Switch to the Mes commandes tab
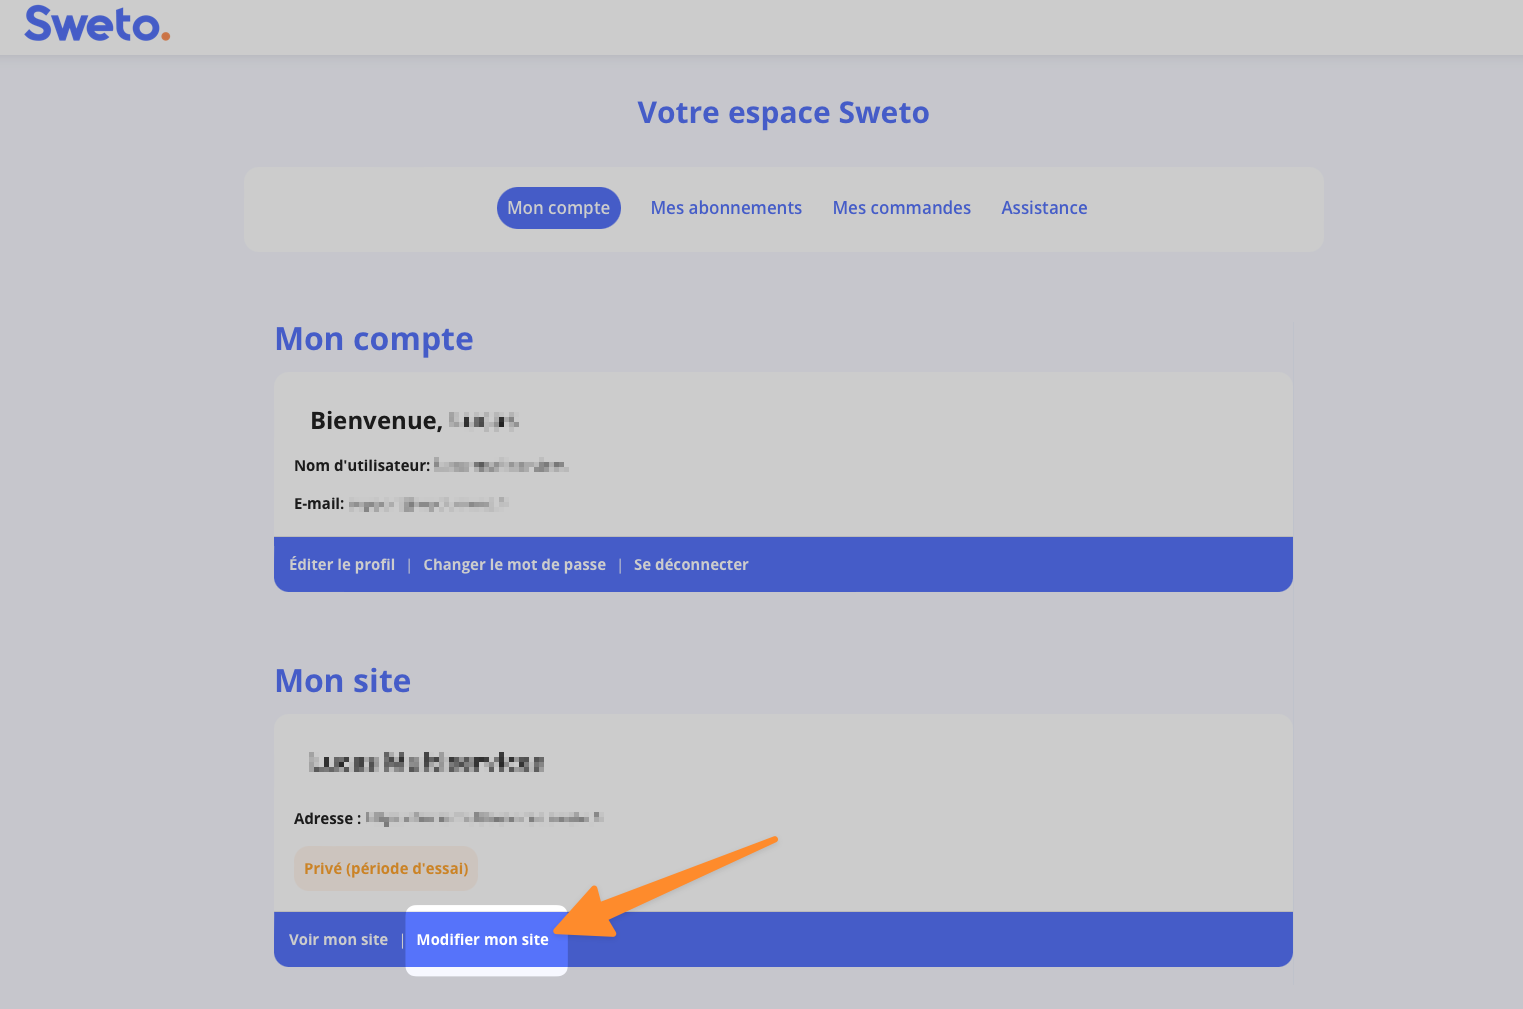The width and height of the screenshot is (1523, 1009). 901,208
